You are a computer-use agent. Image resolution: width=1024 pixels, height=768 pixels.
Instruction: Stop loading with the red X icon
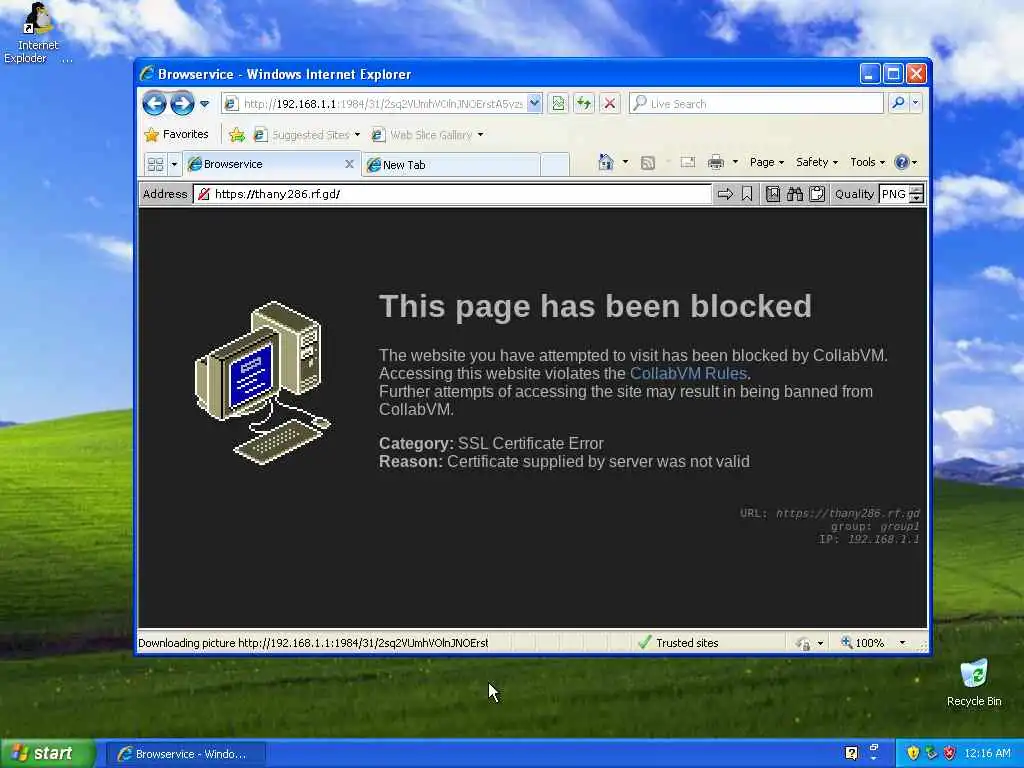click(x=609, y=103)
